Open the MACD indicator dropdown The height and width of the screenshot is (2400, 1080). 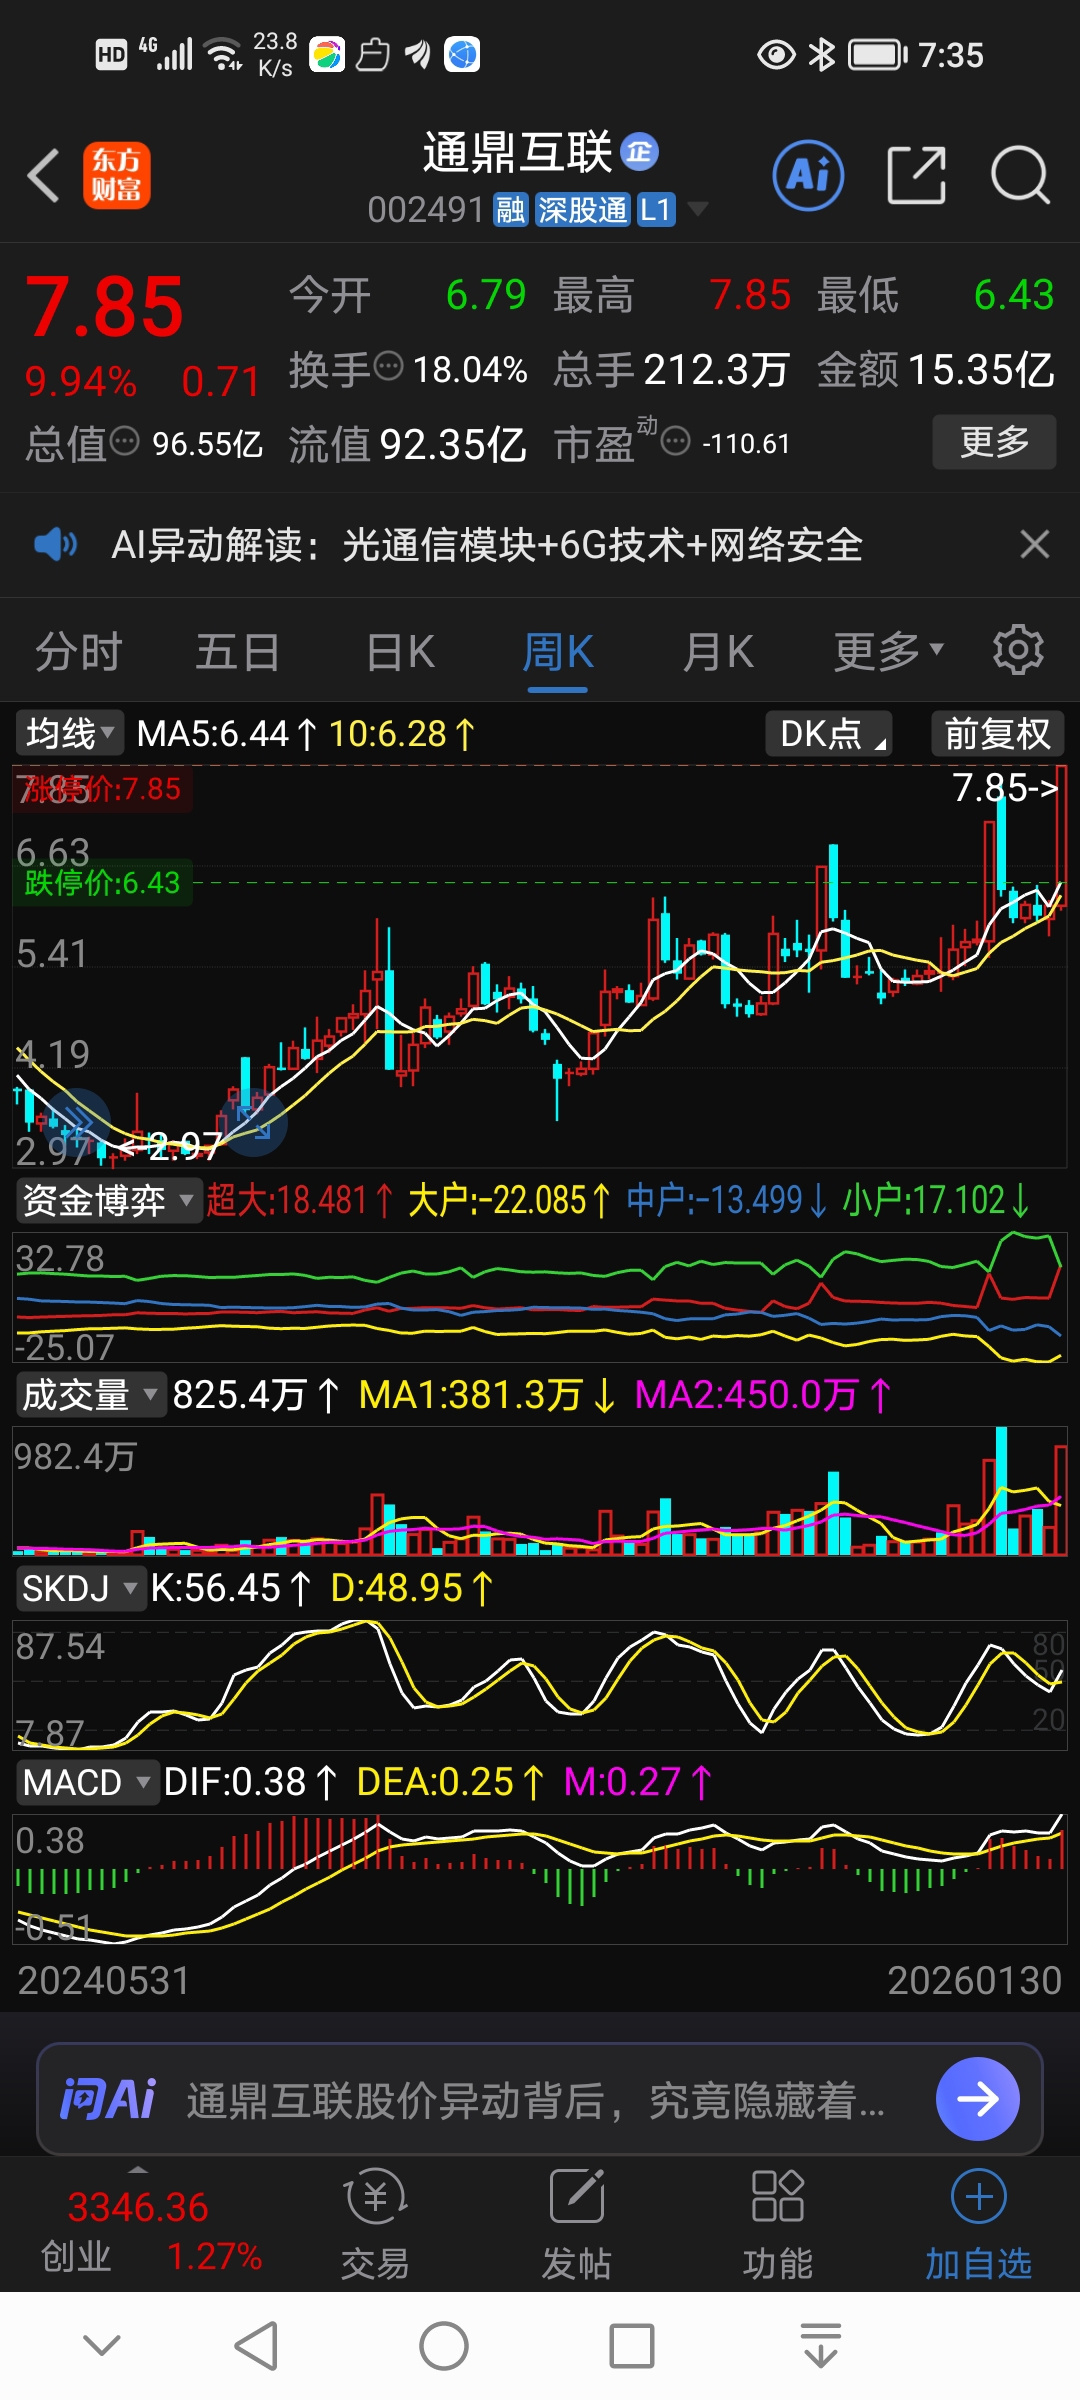[87, 1781]
